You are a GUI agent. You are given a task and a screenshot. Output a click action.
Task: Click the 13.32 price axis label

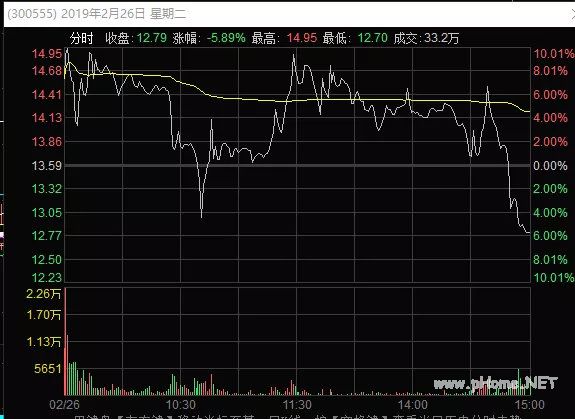[x=47, y=189]
